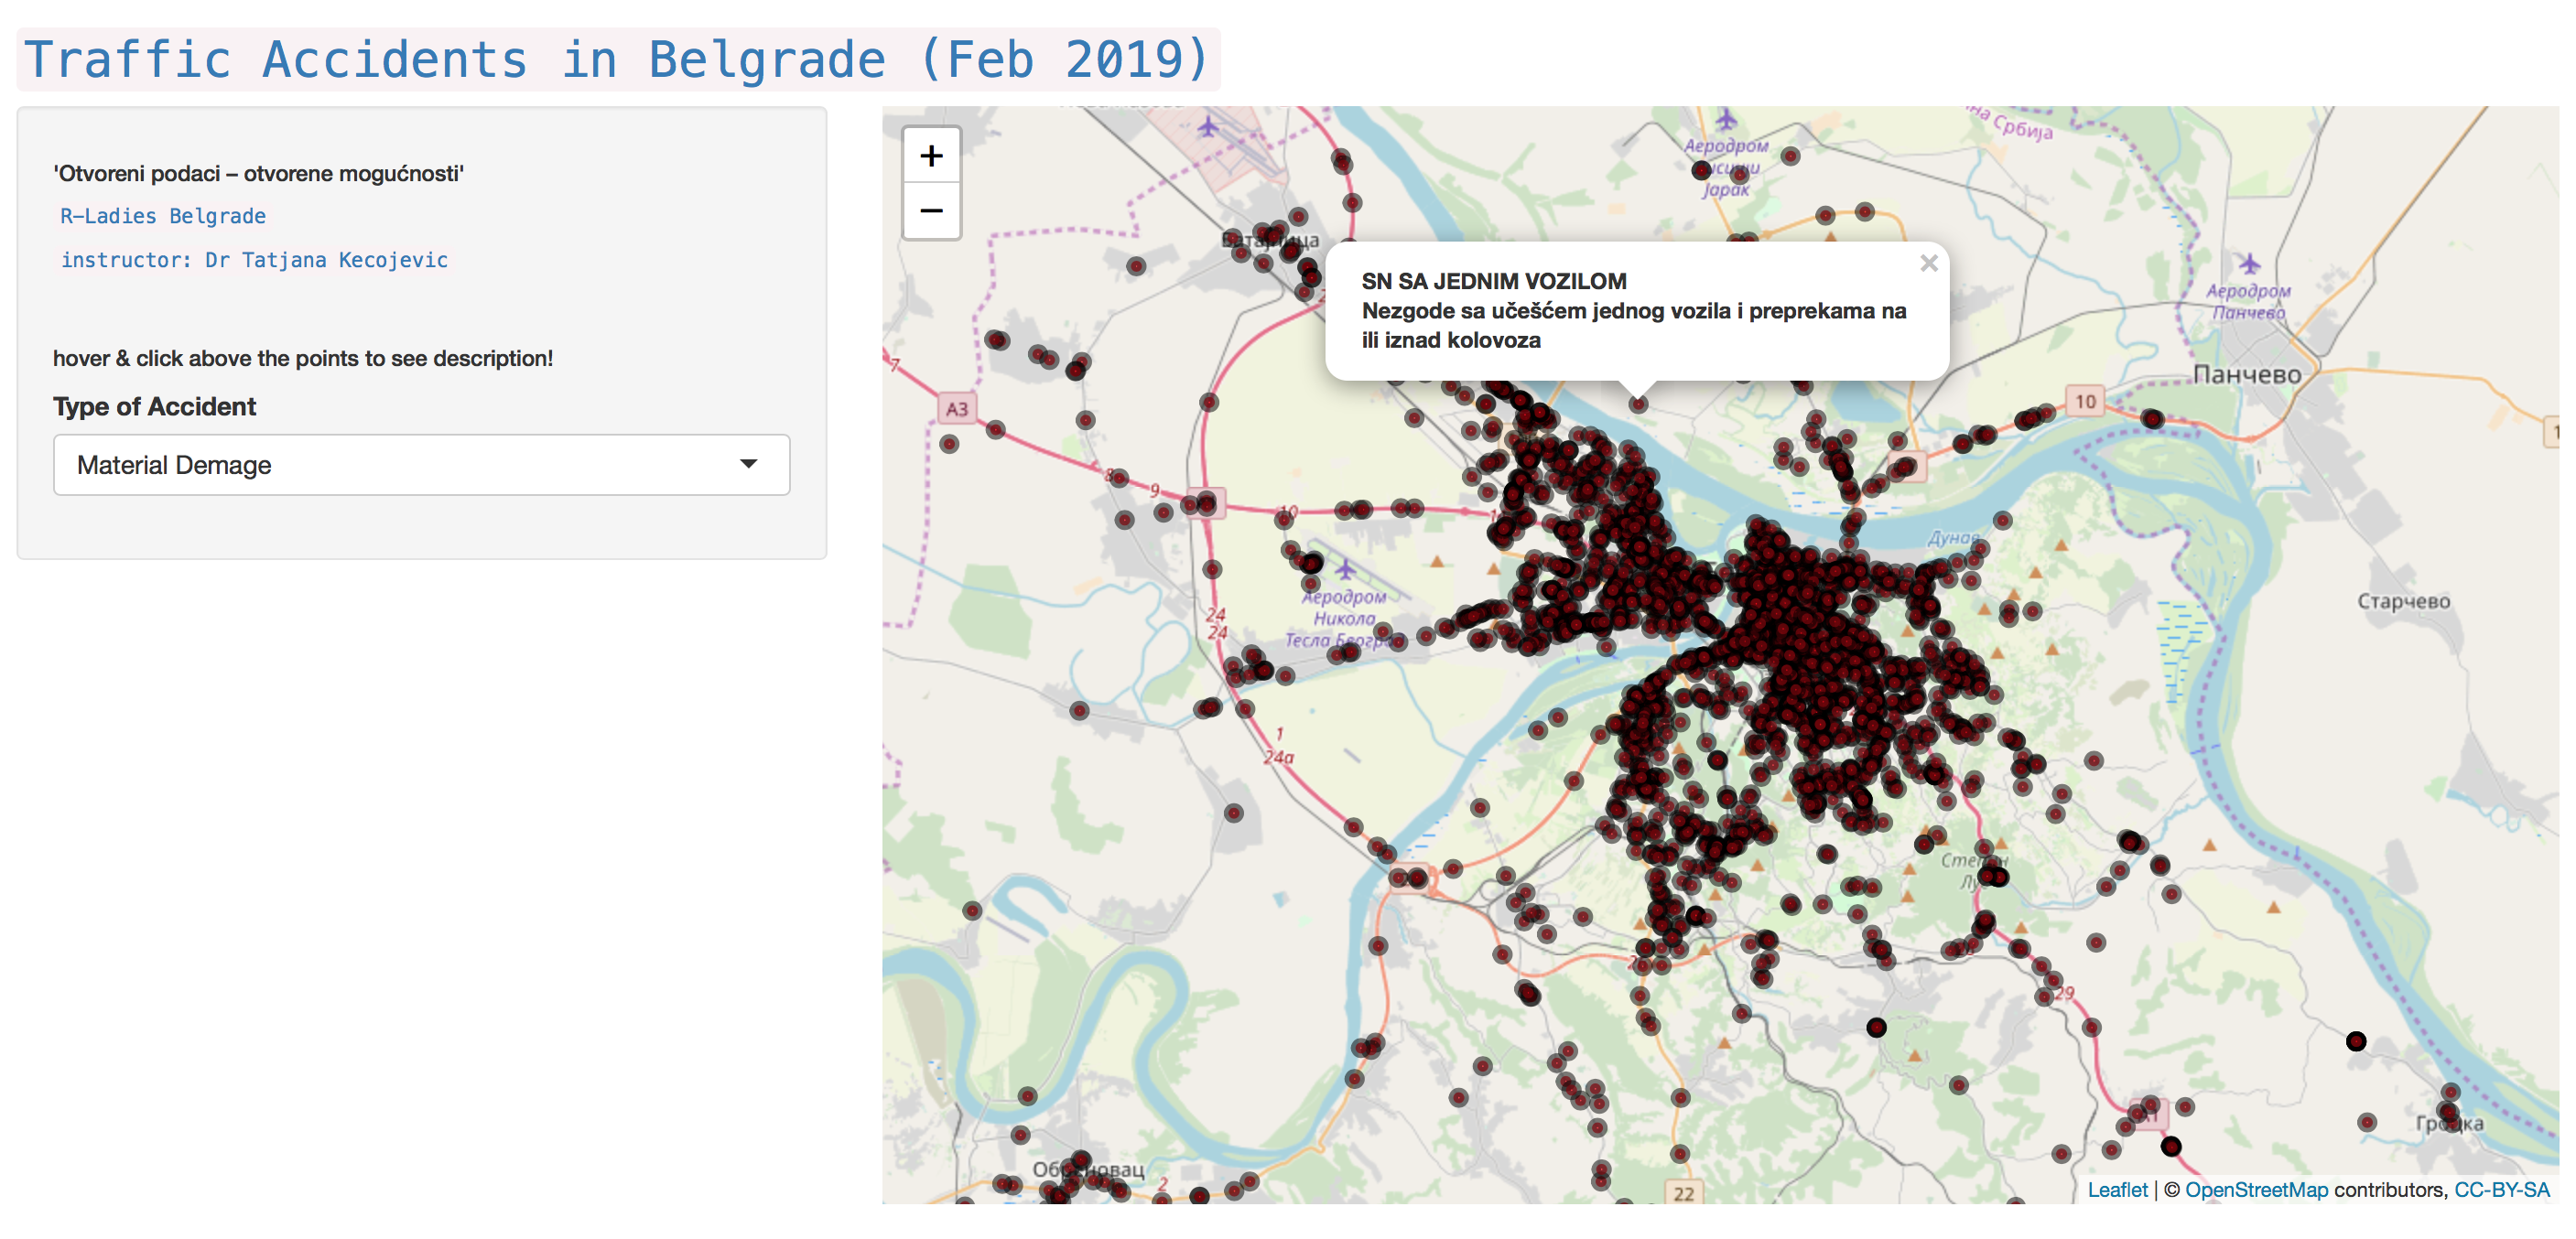This screenshot has height=1239, width=2576.
Task: Click the R-Ladies Belgrade text
Action: [163, 216]
